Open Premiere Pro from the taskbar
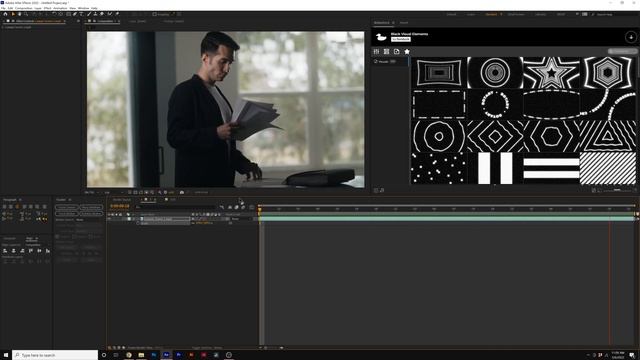 pos(179,355)
